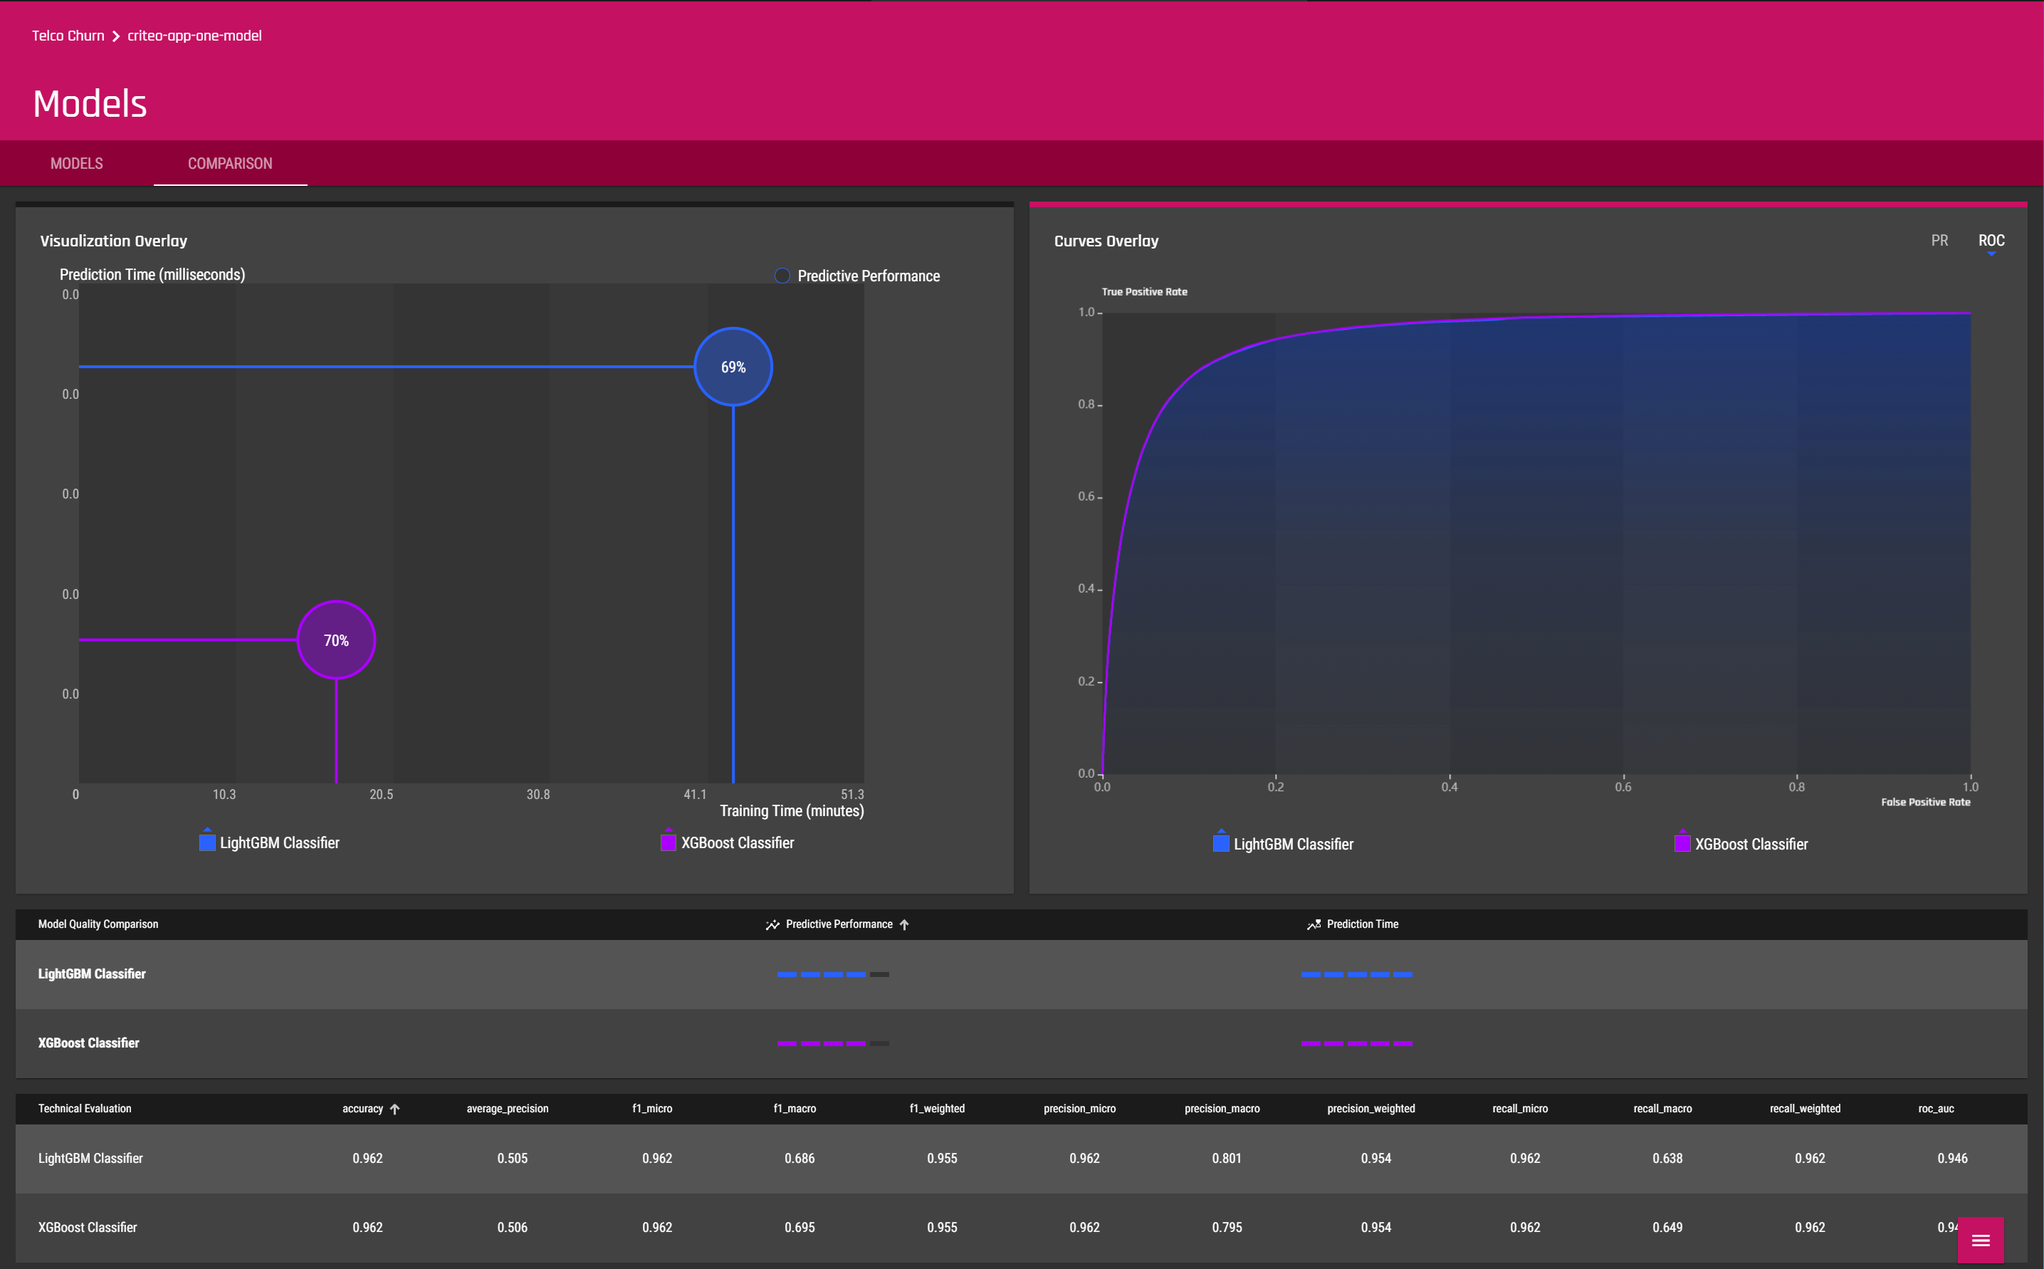Sort by the roc_auc column header
Screen dimensions: 2044x1269
click(x=1935, y=1109)
